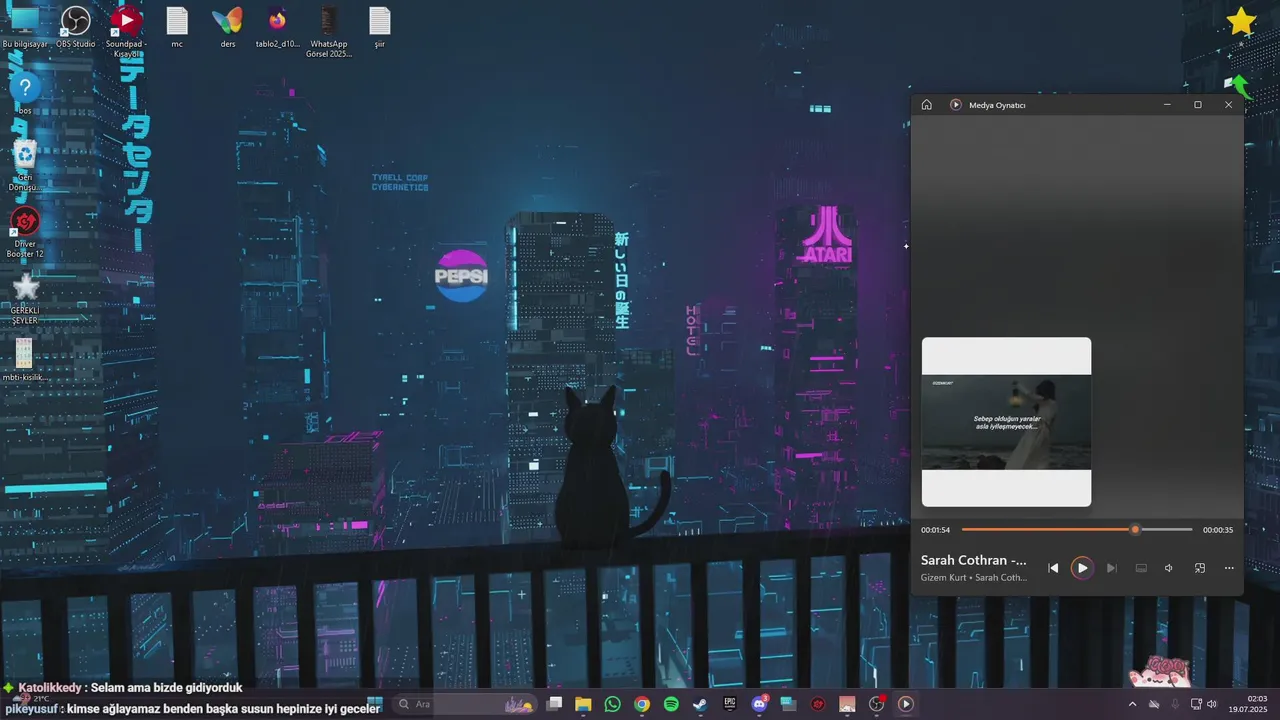This screenshot has height=720, width=1280.
Task: Open Spotify from the taskbar
Action: pyautogui.click(x=671, y=704)
